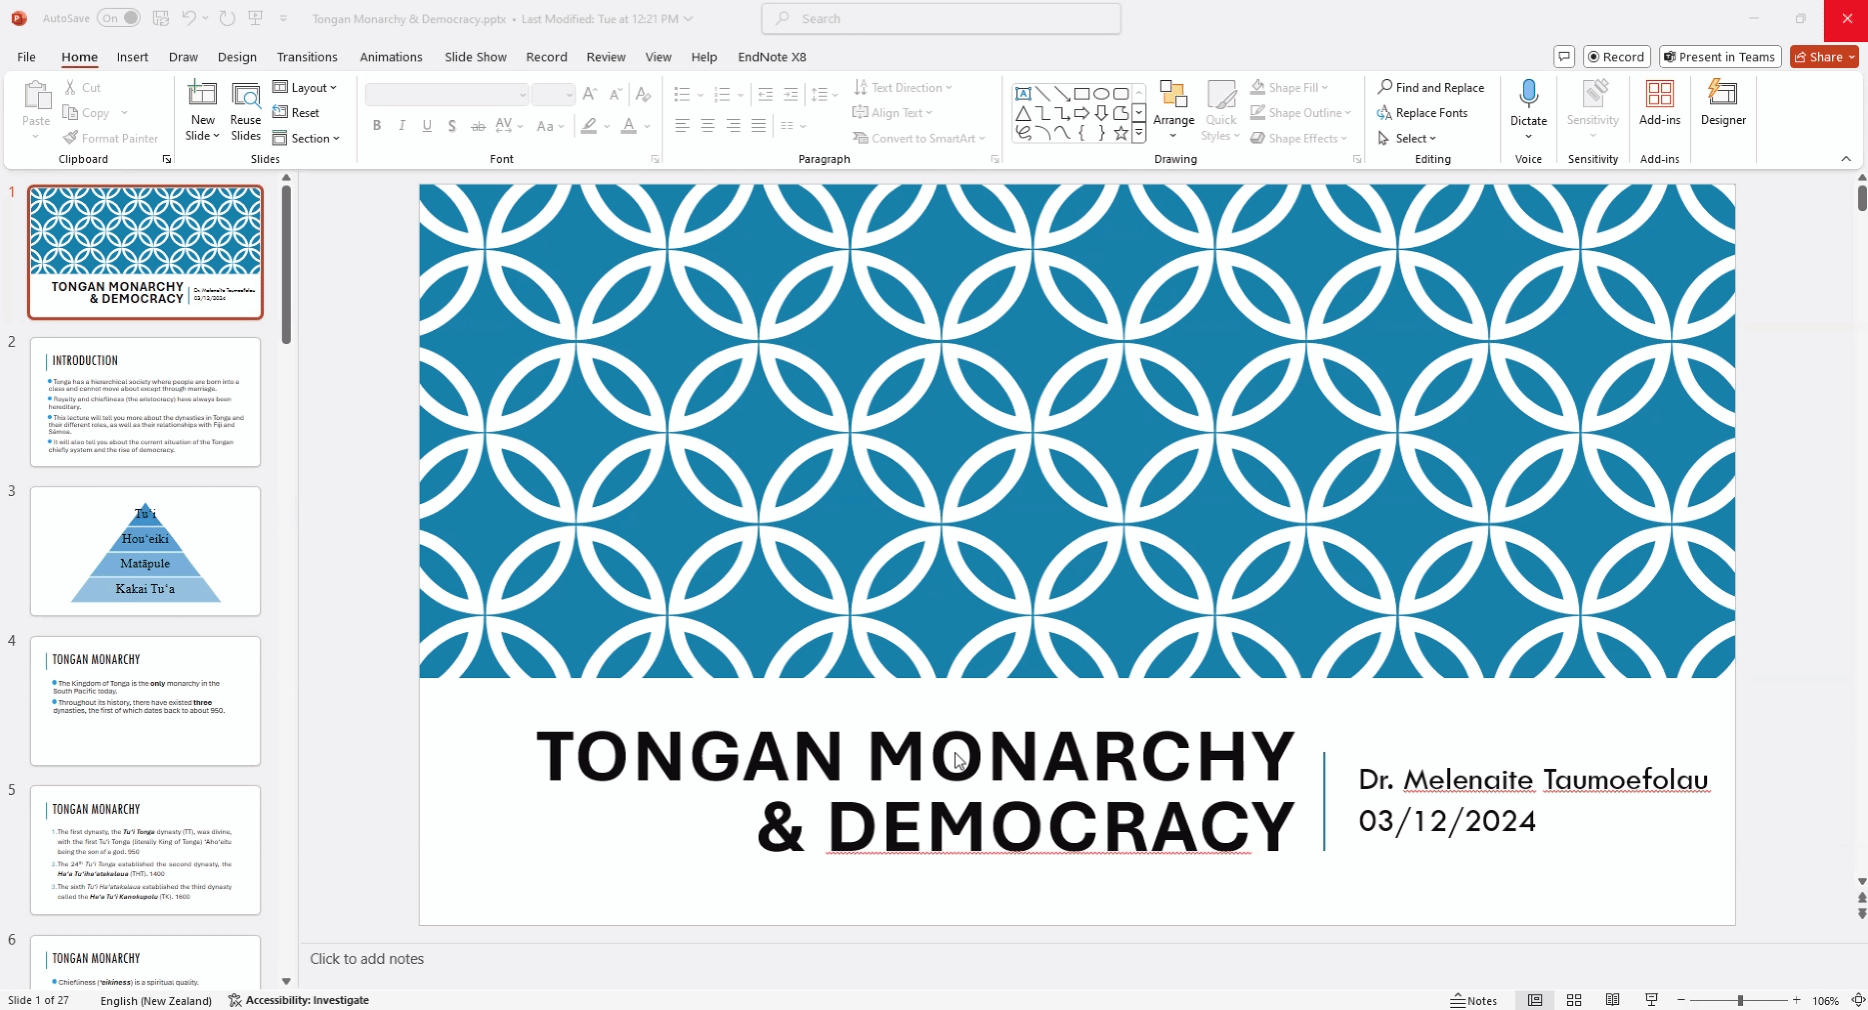1868x1010 pixels.
Task: Switch to Slide Sorter view
Action: [1574, 1000]
